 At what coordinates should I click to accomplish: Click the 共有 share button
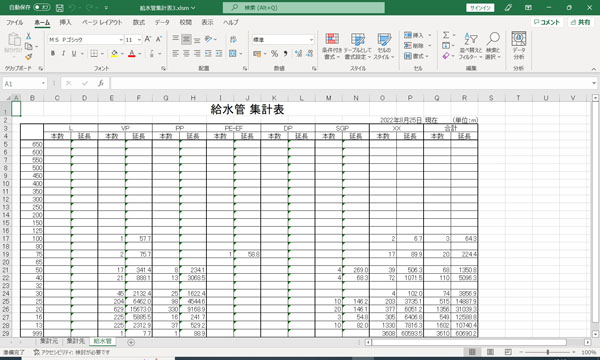pyautogui.click(x=580, y=22)
